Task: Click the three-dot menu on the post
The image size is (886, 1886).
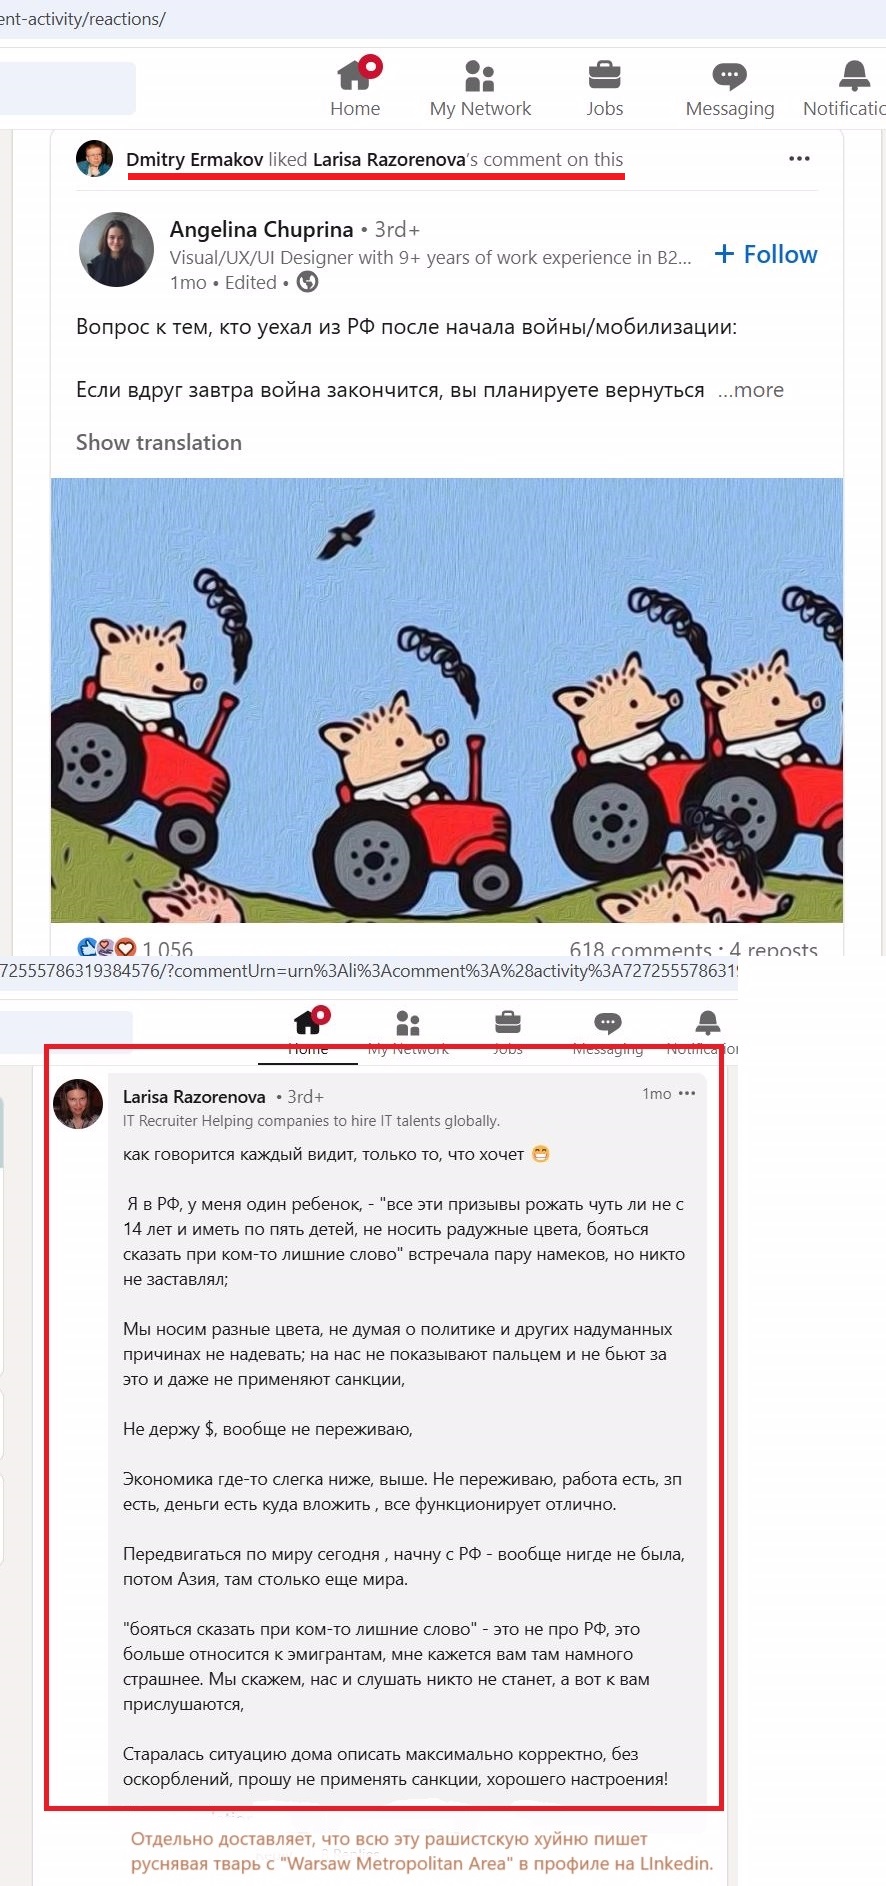Action: (799, 158)
